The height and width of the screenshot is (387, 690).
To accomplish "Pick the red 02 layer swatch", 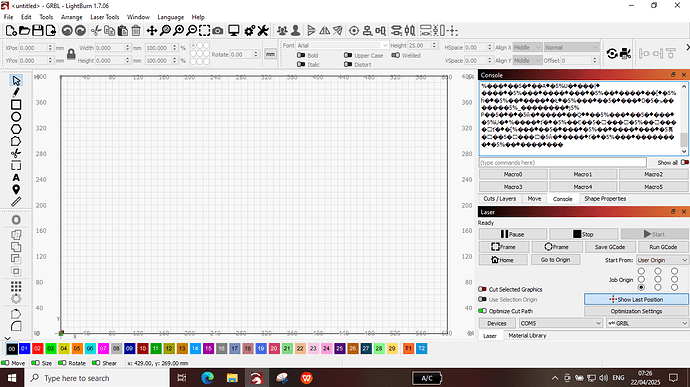I will point(37,349).
